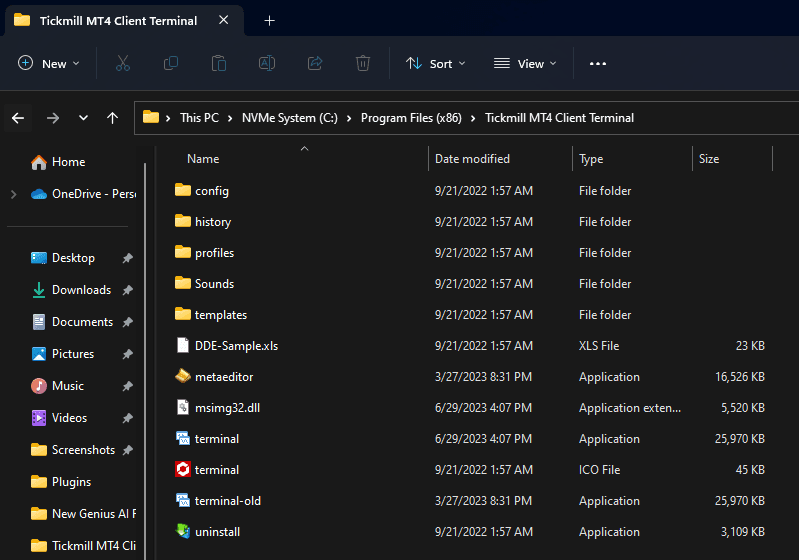Click the Delete trash icon

pos(363,63)
